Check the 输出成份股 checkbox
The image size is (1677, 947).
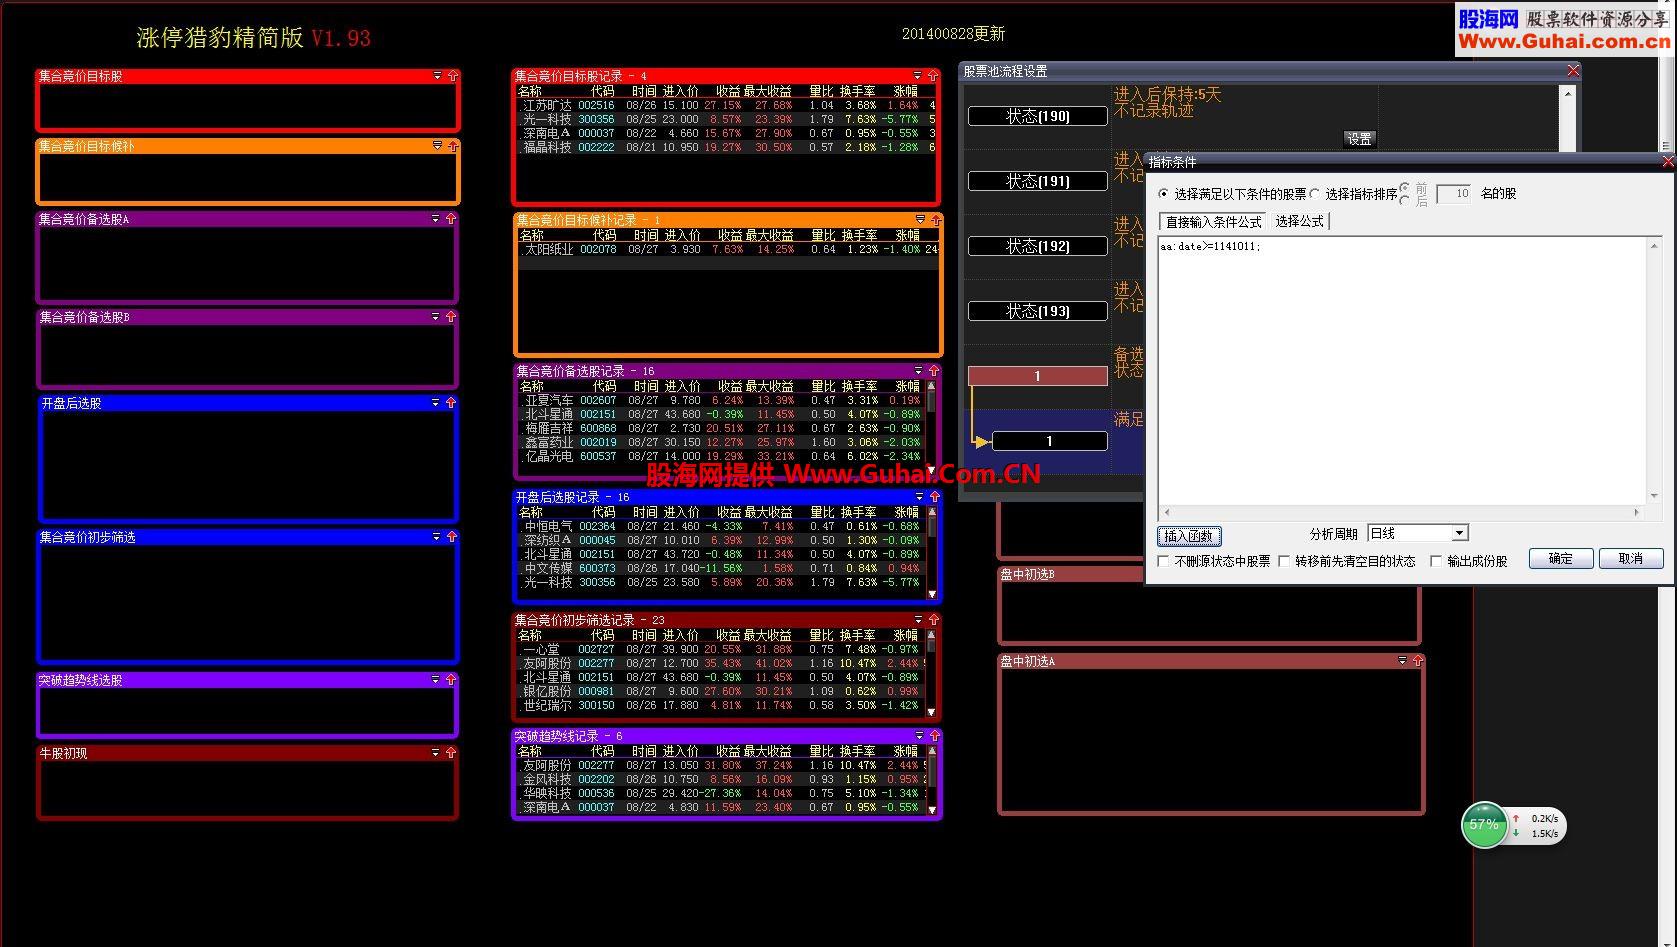click(x=1436, y=561)
